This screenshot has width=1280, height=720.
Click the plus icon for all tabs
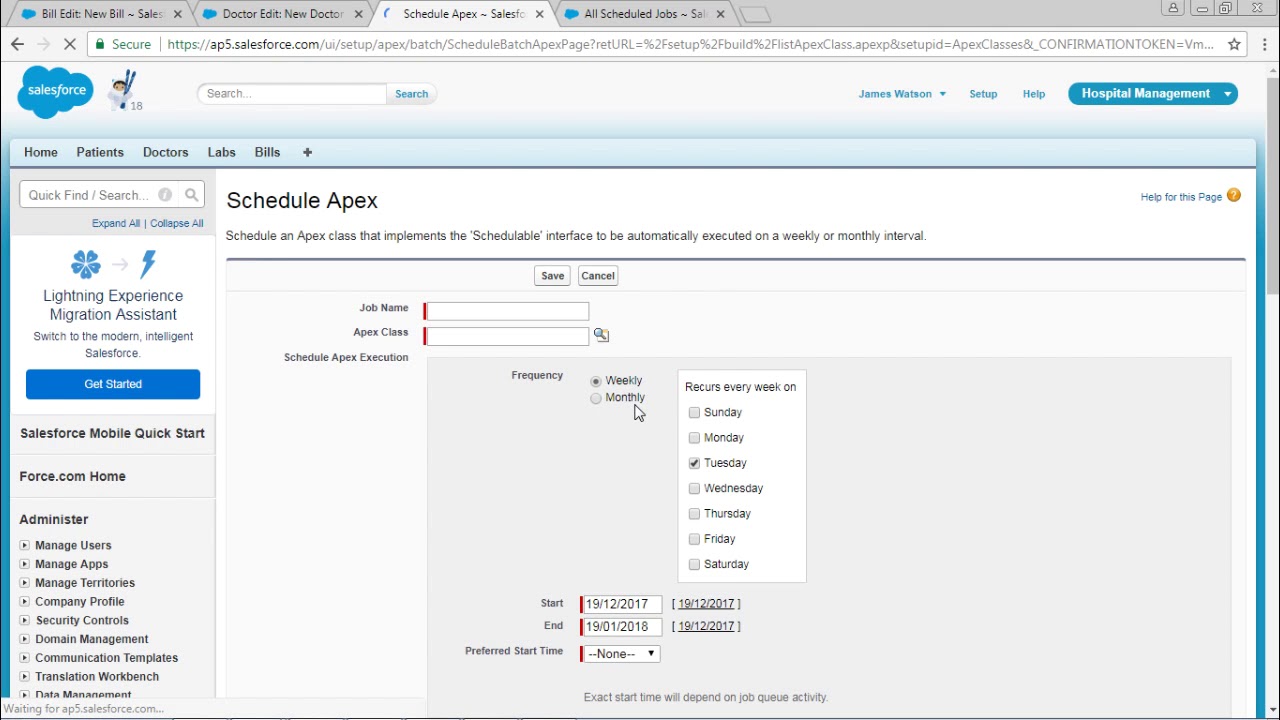pyautogui.click(x=308, y=152)
